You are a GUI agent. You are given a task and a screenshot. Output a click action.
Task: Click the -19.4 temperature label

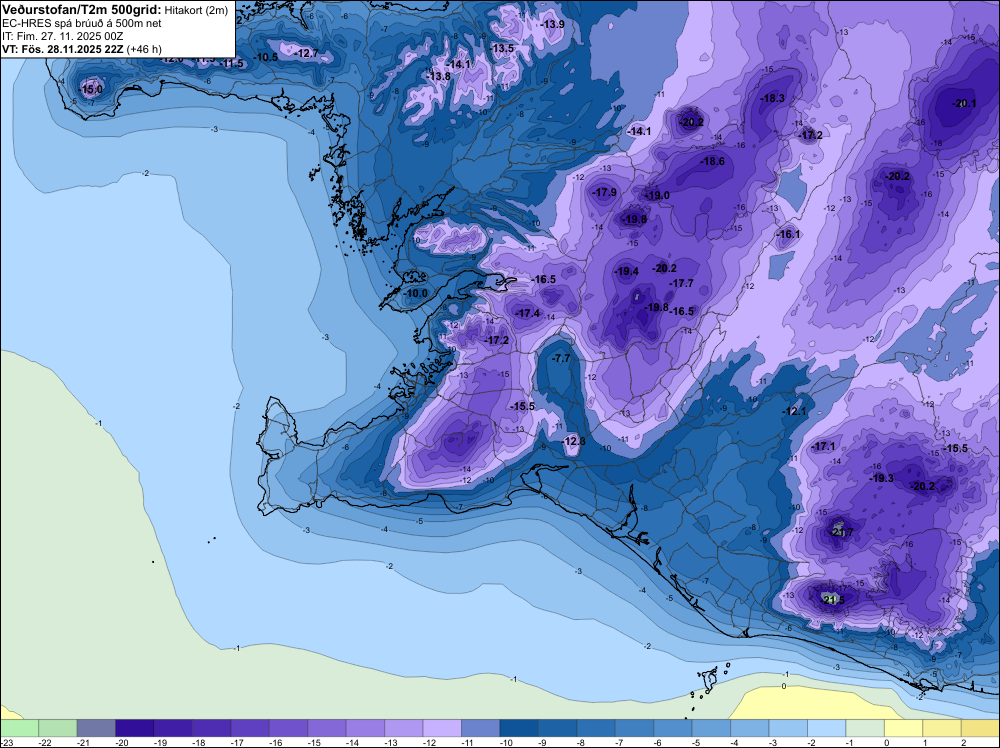626,271
